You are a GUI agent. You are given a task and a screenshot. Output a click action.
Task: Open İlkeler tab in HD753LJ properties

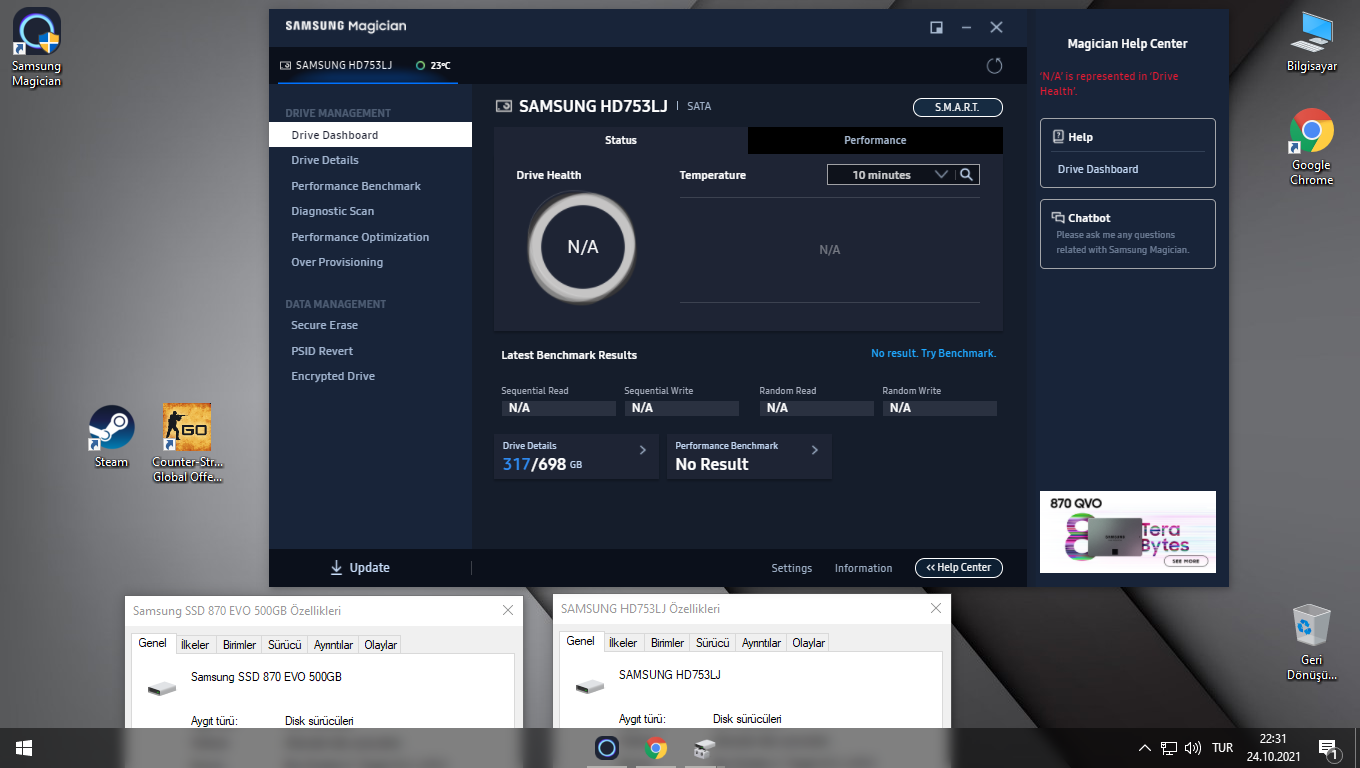[x=623, y=643]
